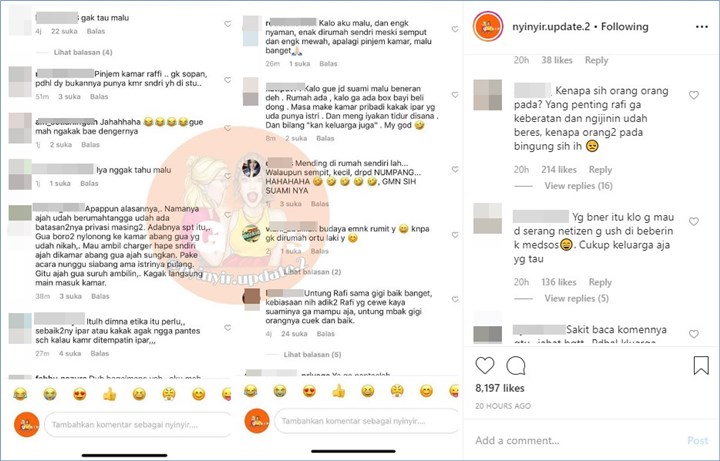This screenshot has height=461, width=720.
Task: Insert the heart-eyes emoji in the middle panel
Action: 309,391
